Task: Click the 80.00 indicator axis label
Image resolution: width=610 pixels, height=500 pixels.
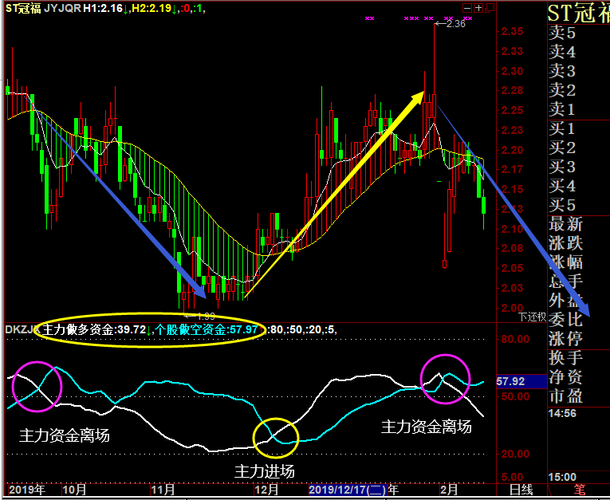Action: [515, 339]
